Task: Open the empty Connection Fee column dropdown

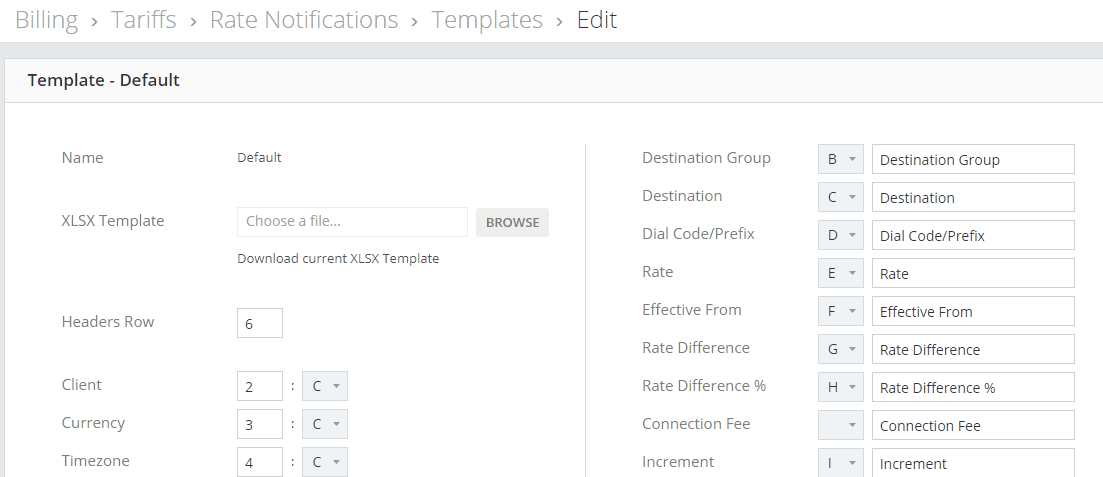Action: 841,425
